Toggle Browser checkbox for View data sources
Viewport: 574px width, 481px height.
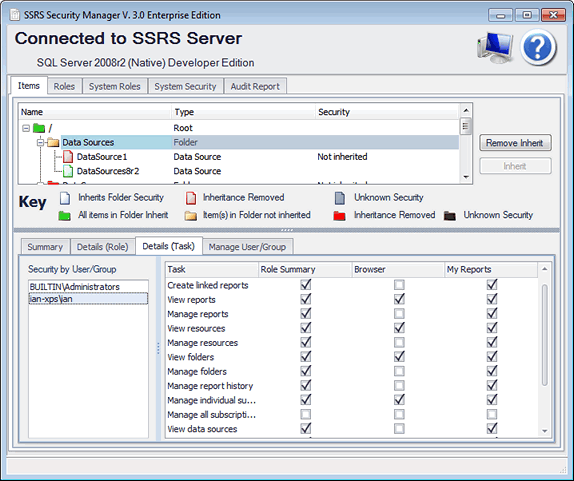coord(399,428)
